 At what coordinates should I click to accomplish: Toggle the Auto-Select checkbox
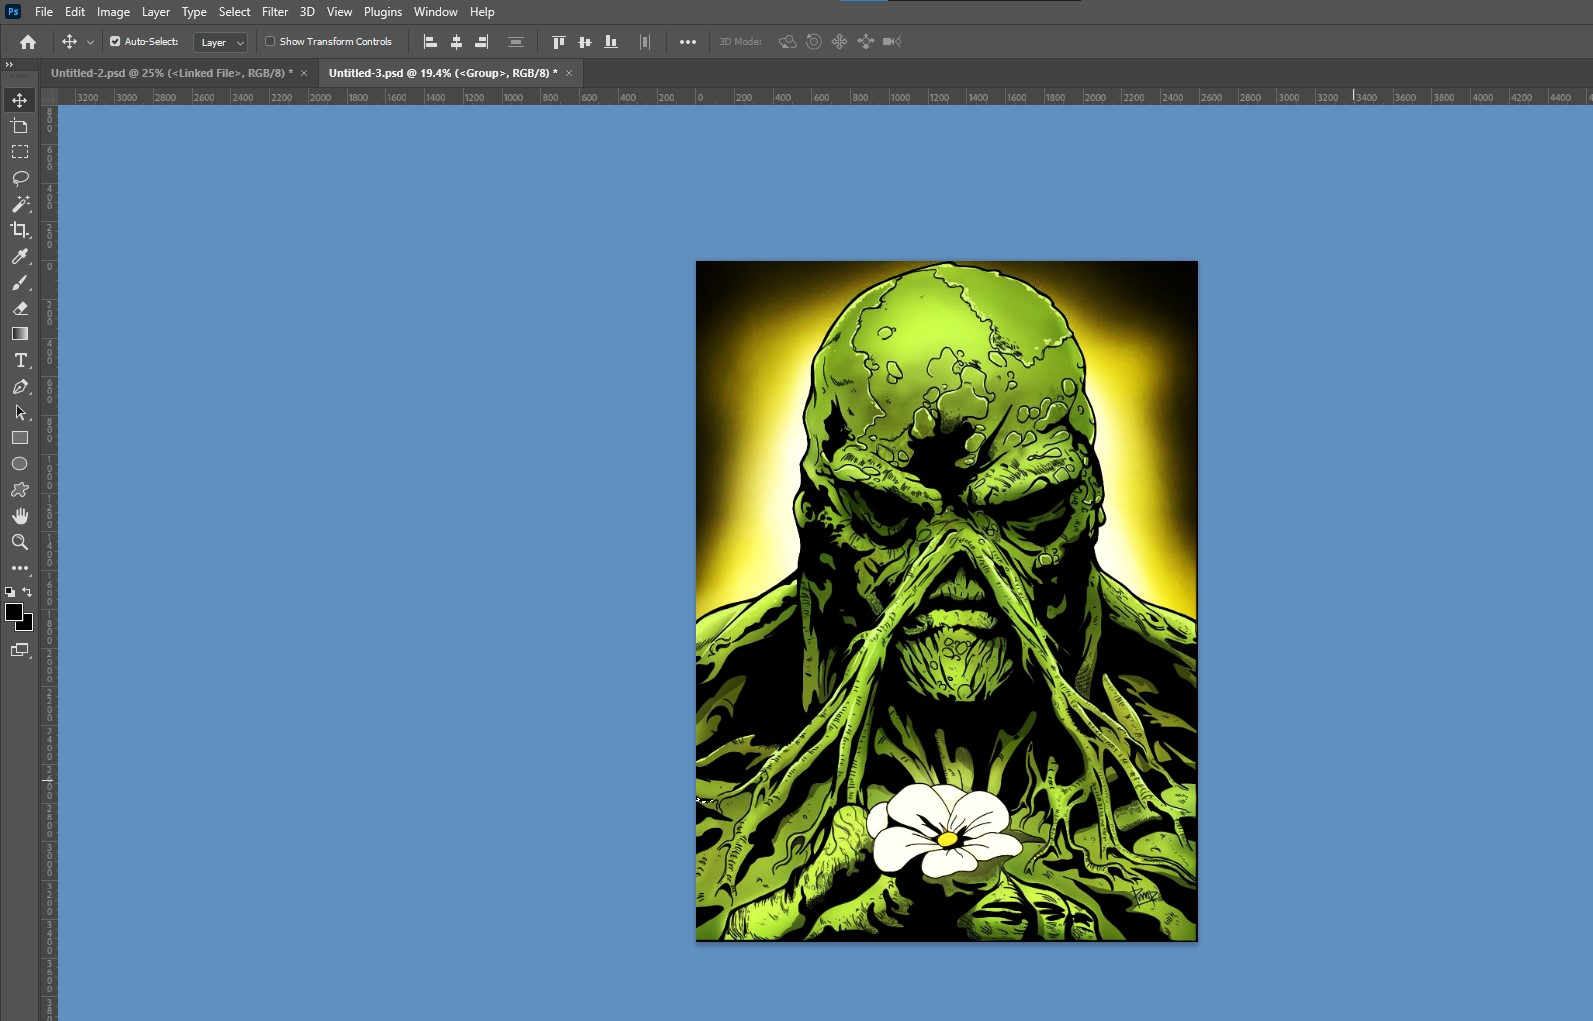pyautogui.click(x=115, y=42)
